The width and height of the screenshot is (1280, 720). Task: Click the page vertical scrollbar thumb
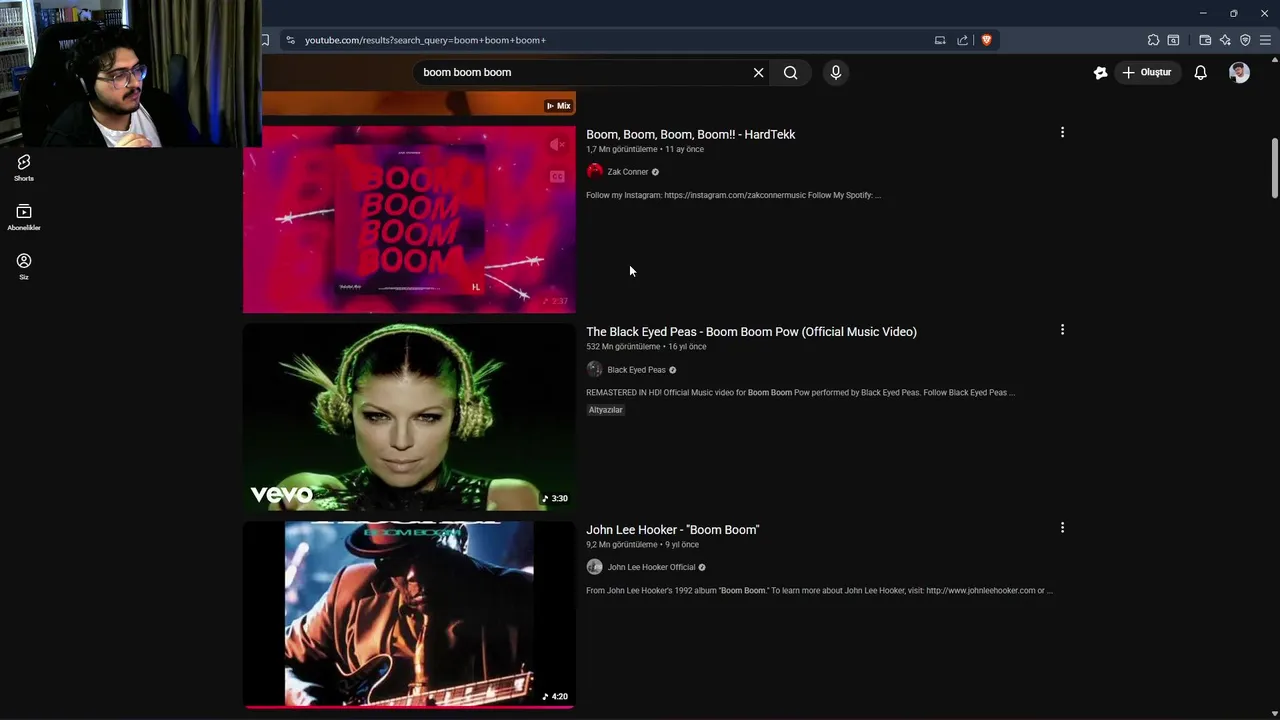[1274, 168]
